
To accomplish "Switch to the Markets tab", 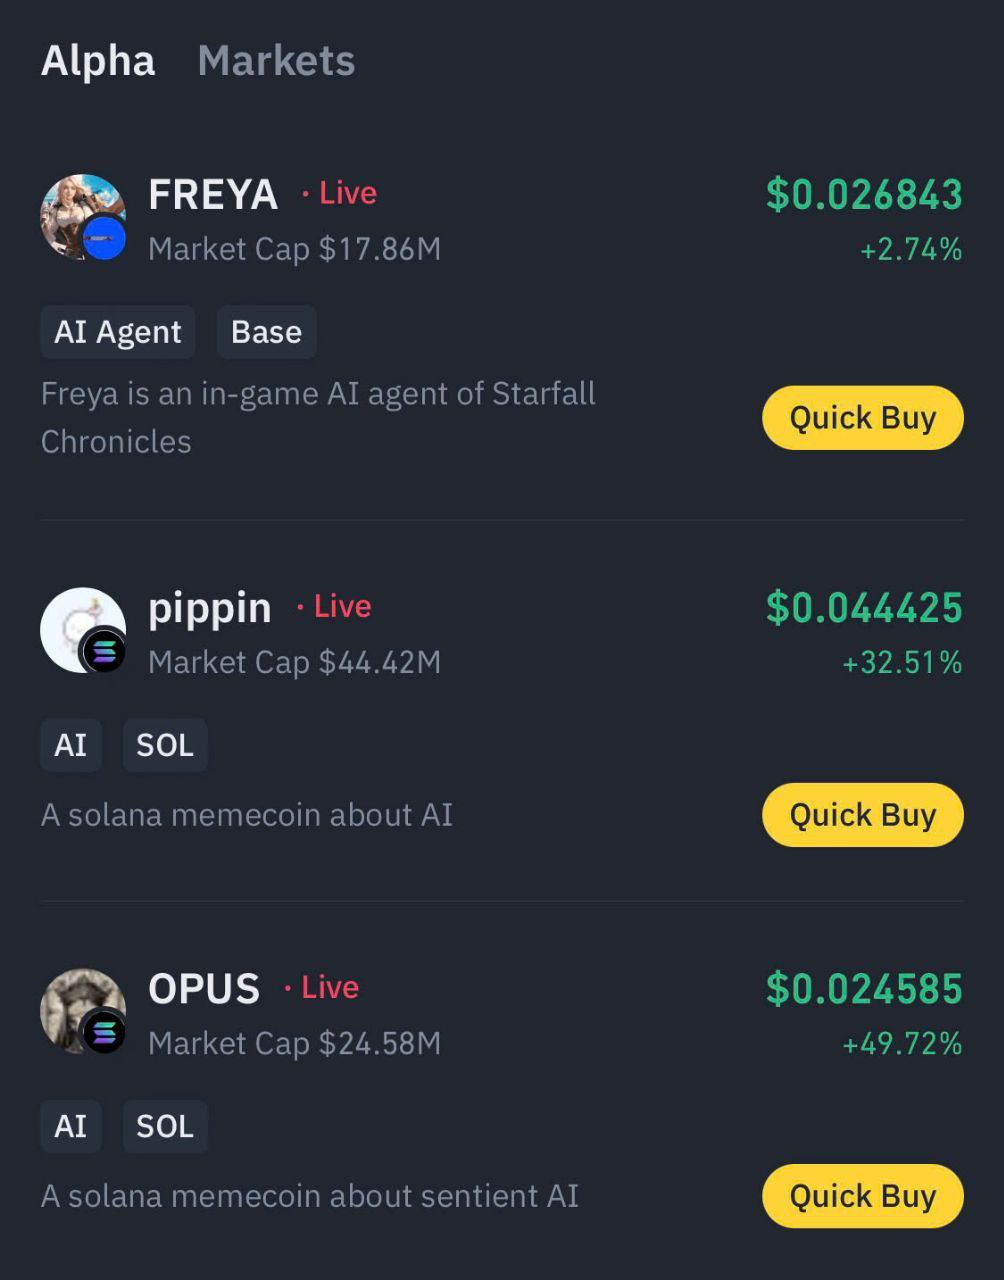I will coord(276,61).
